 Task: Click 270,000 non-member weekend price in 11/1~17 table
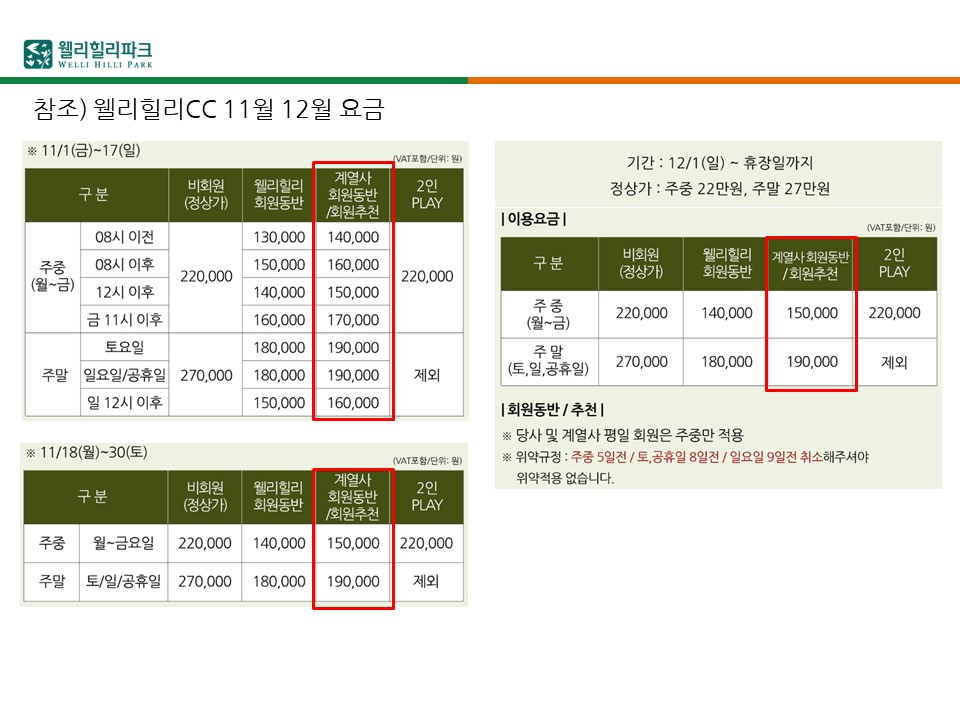coord(206,375)
